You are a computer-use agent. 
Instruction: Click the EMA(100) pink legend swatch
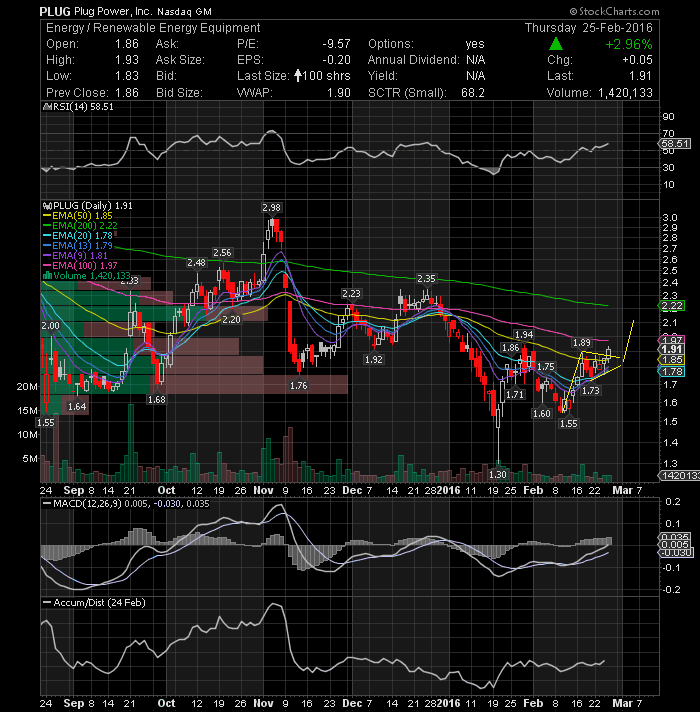point(47,266)
